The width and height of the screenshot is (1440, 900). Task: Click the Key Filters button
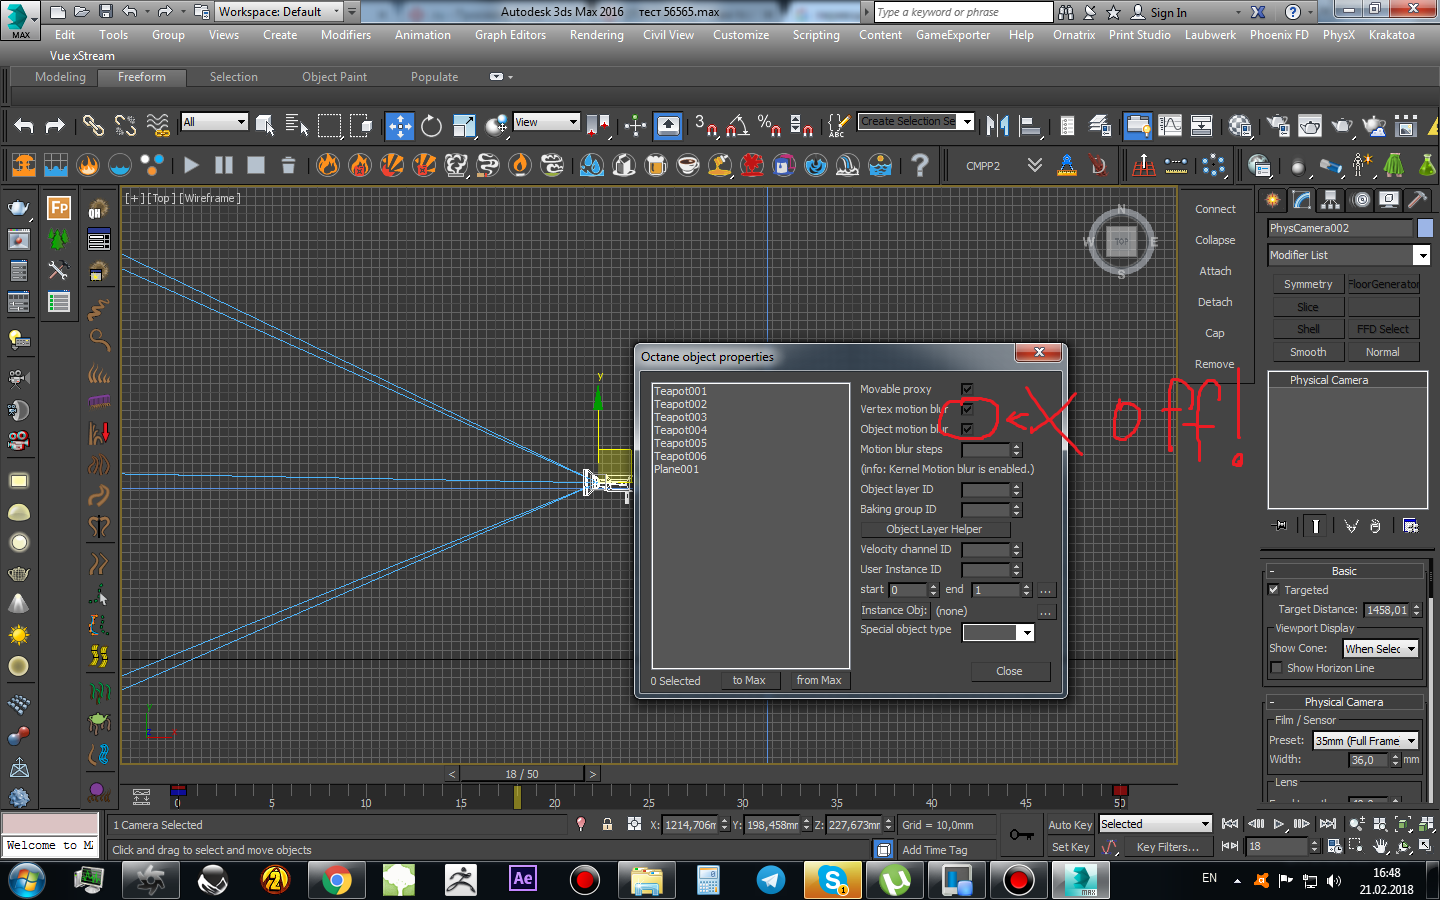1168,847
